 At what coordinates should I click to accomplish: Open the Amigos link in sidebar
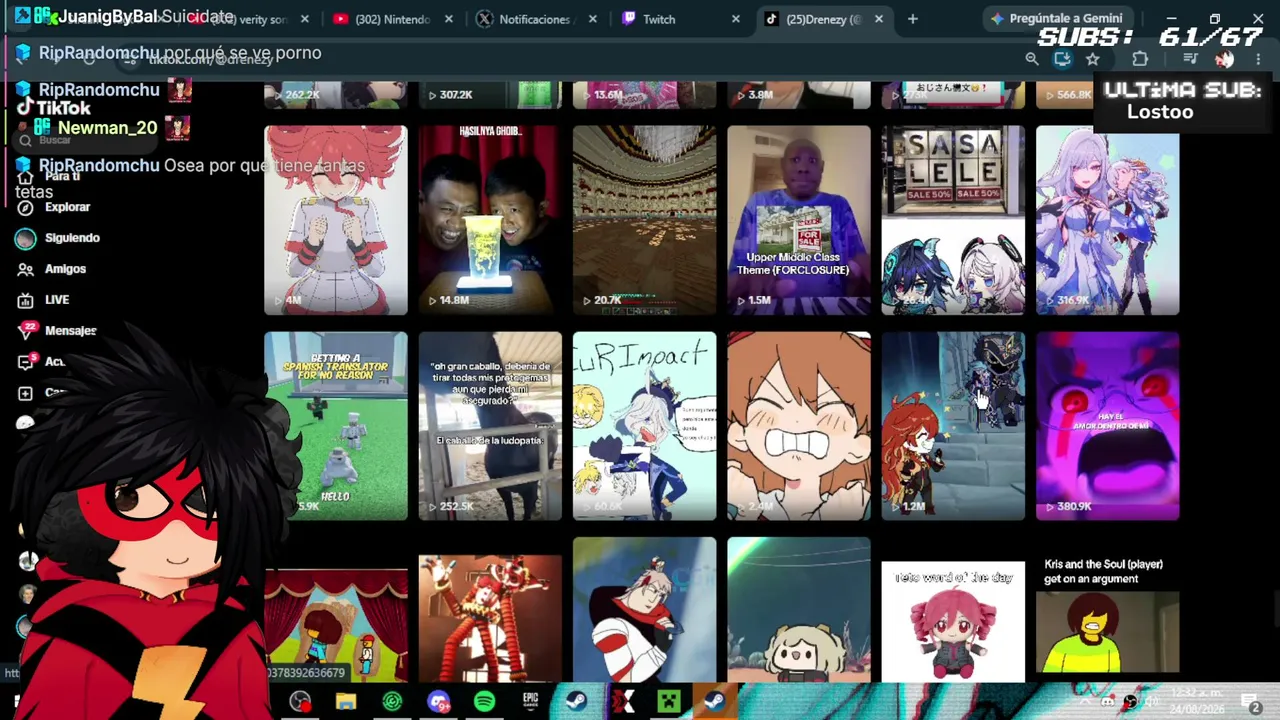tap(65, 269)
